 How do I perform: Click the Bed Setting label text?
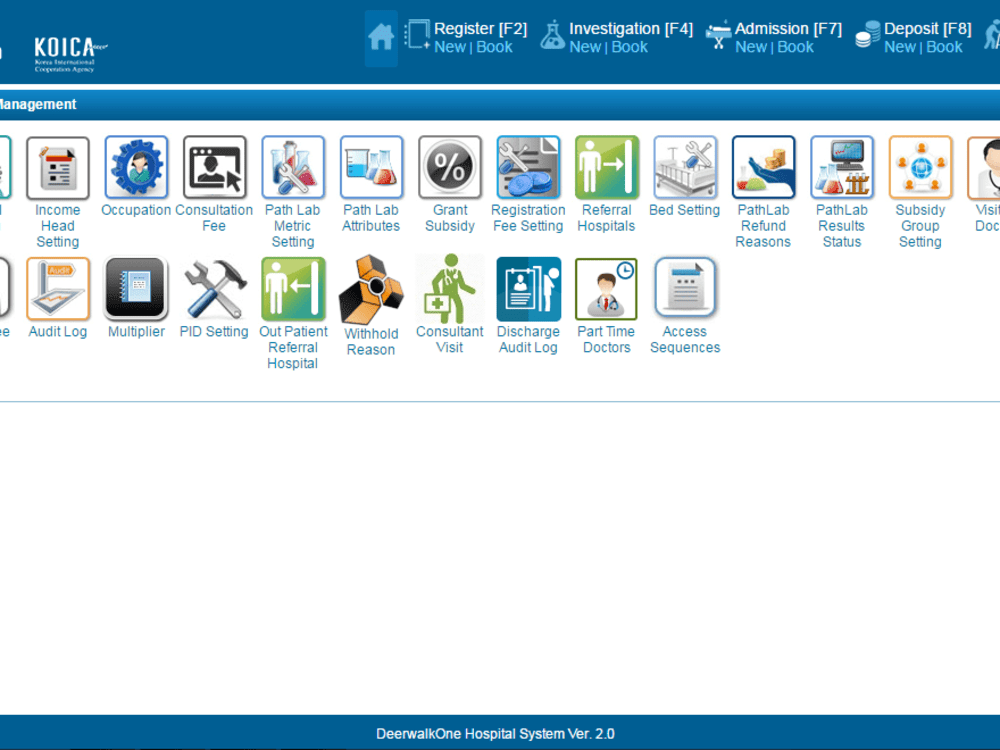(684, 210)
